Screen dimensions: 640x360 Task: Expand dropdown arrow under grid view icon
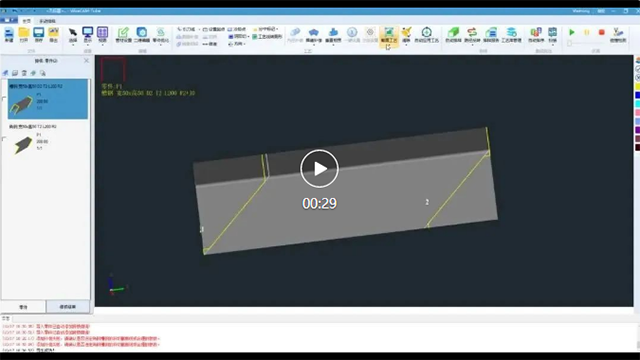coord(102,44)
